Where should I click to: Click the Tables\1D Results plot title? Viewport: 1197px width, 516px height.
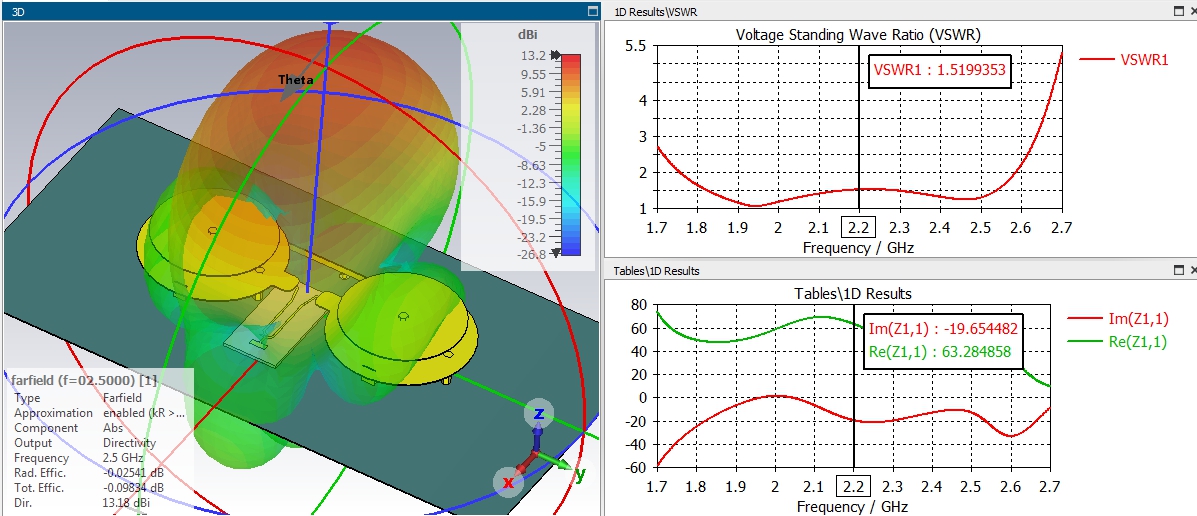(853, 294)
